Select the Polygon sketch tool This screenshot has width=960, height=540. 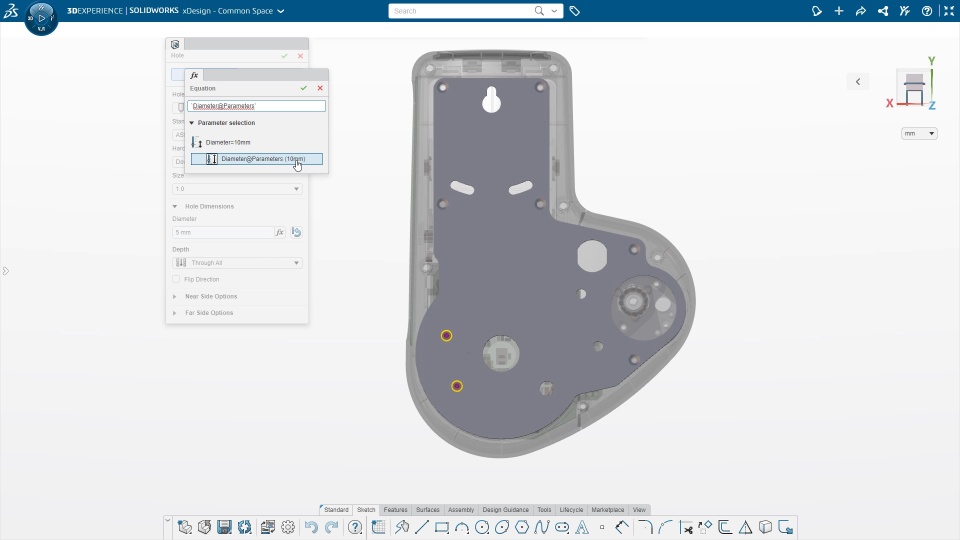[522, 527]
